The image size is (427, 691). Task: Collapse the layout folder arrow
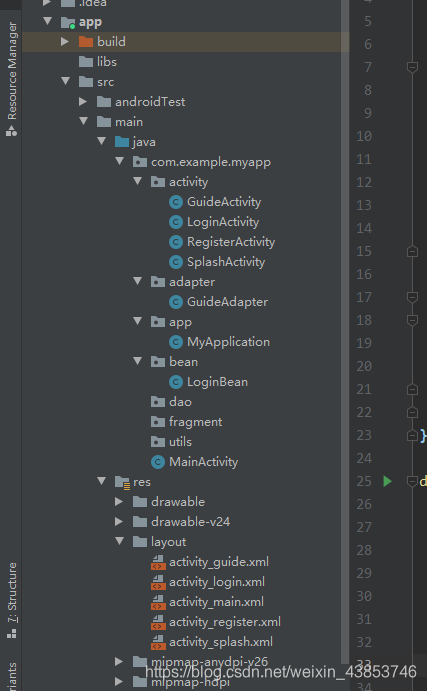pos(120,541)
